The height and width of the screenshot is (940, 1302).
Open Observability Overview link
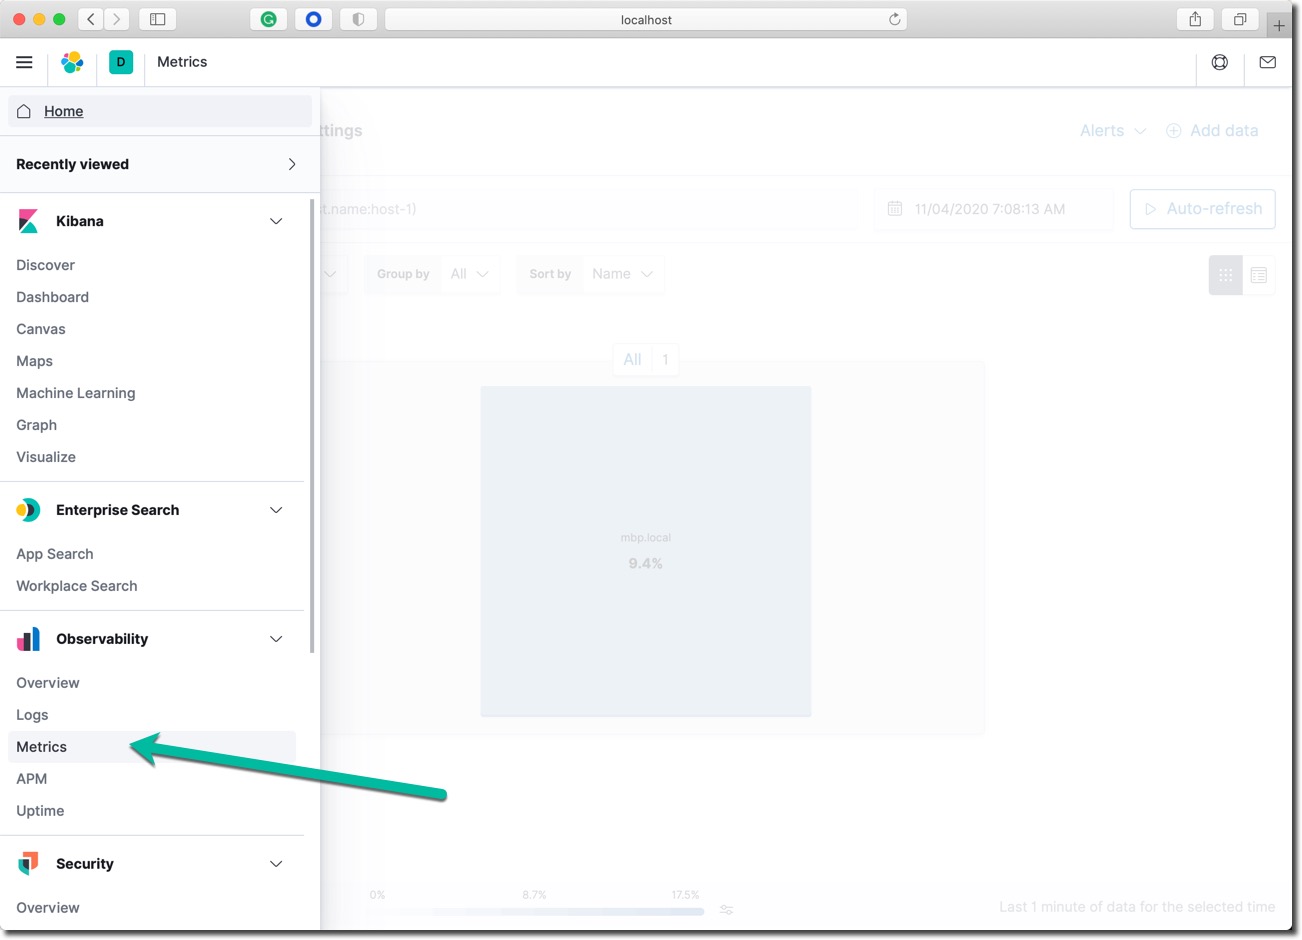(x=48, y=683)
